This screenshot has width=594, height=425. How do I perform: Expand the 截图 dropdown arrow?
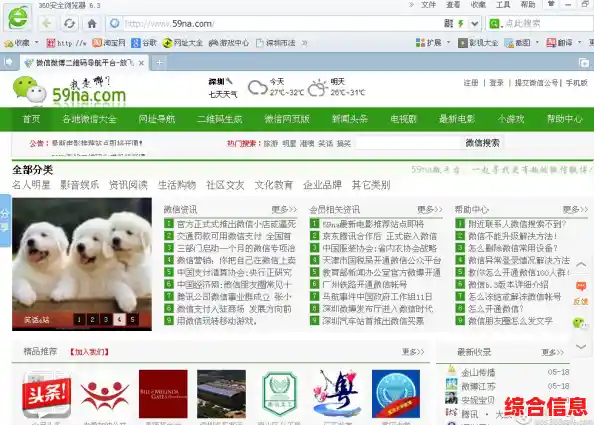[x=537, y=42]
